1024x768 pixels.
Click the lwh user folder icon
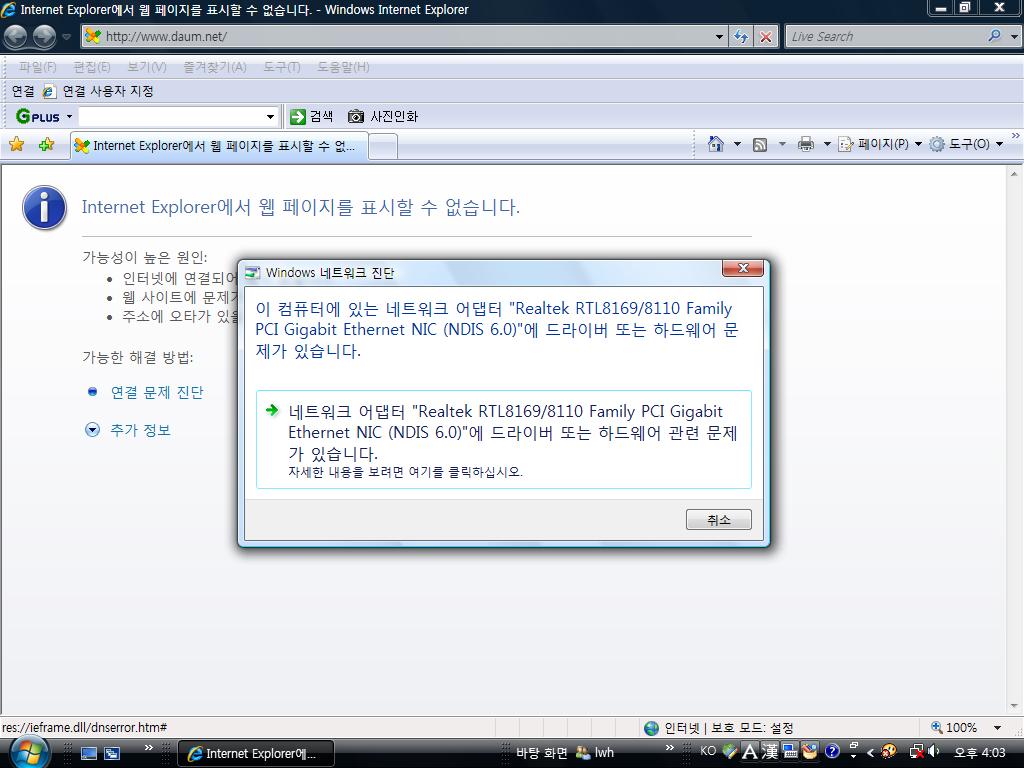pos(594,753)
